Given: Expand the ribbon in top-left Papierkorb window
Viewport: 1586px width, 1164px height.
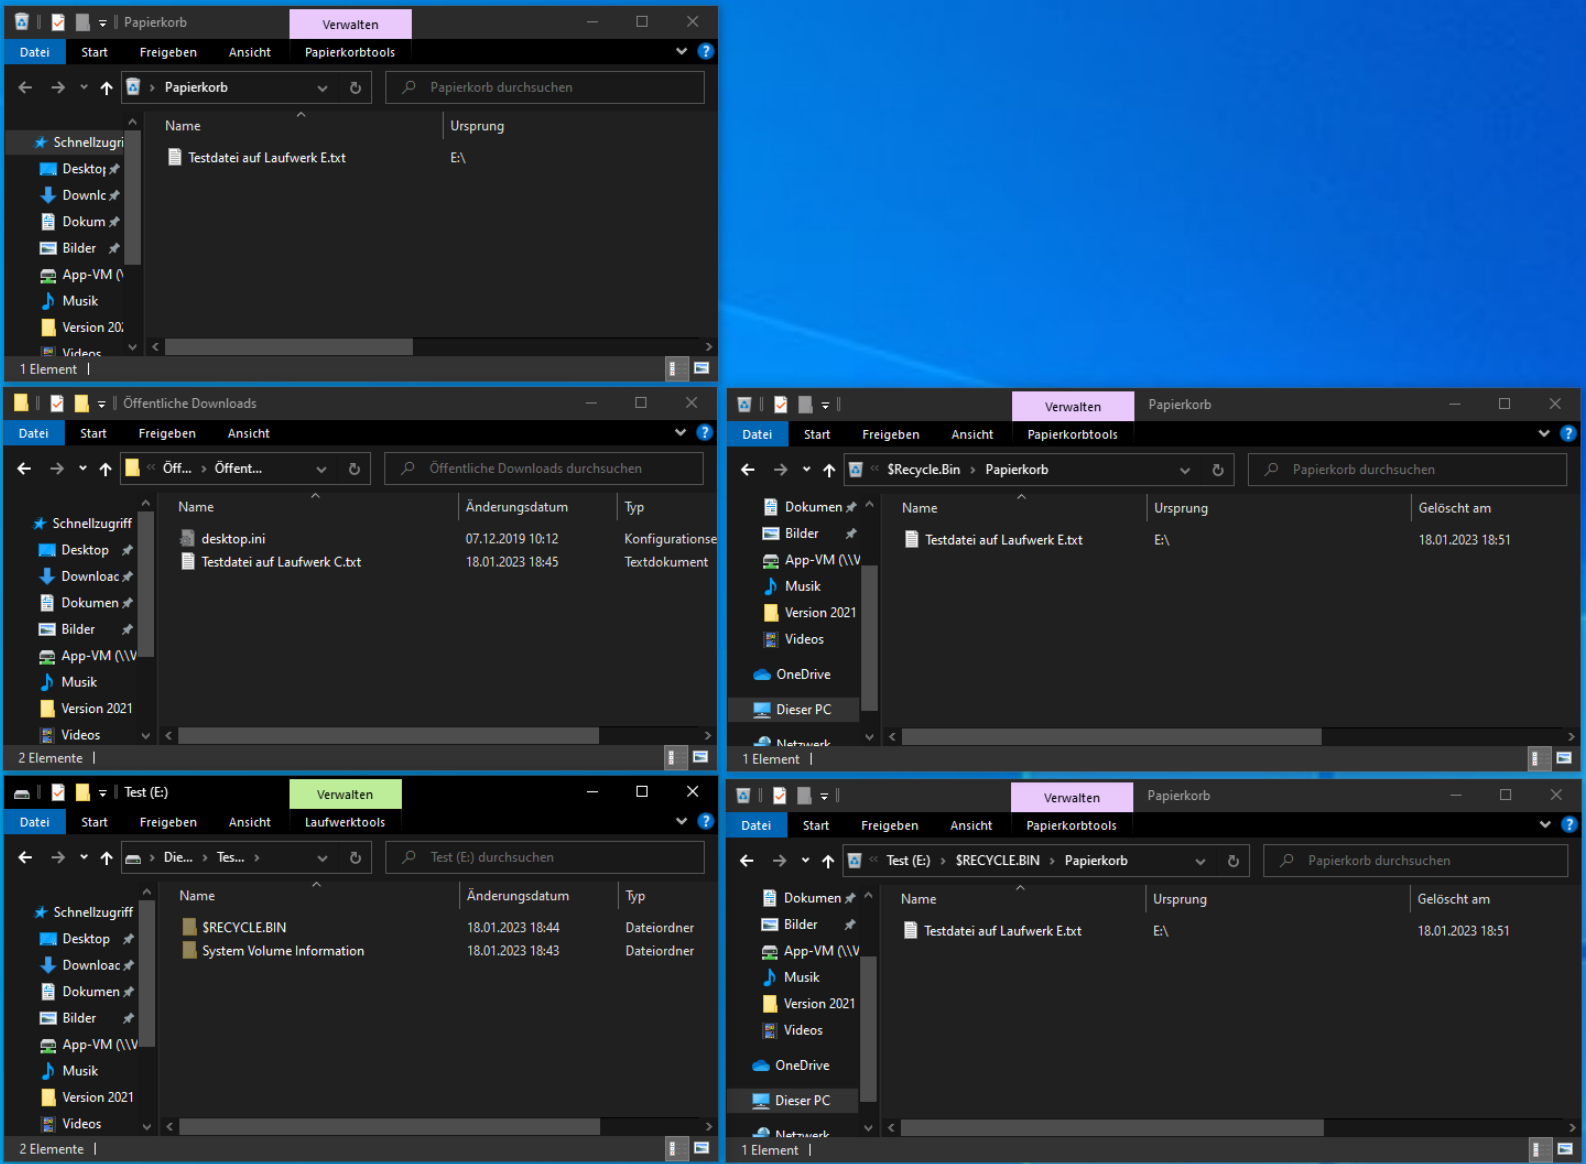Looking at the screenshot, I should pyautogui.click(x=682, y=51).
